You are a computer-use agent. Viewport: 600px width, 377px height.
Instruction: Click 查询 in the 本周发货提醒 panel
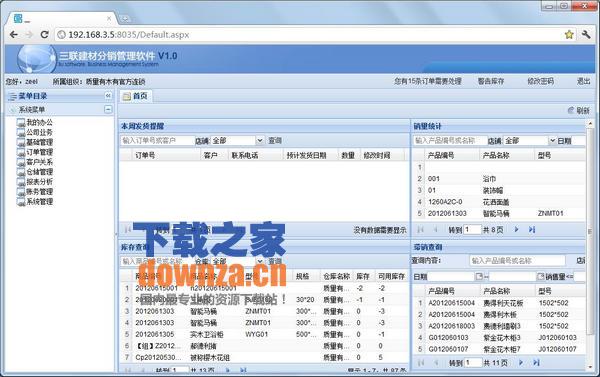(x=275, y=141)
